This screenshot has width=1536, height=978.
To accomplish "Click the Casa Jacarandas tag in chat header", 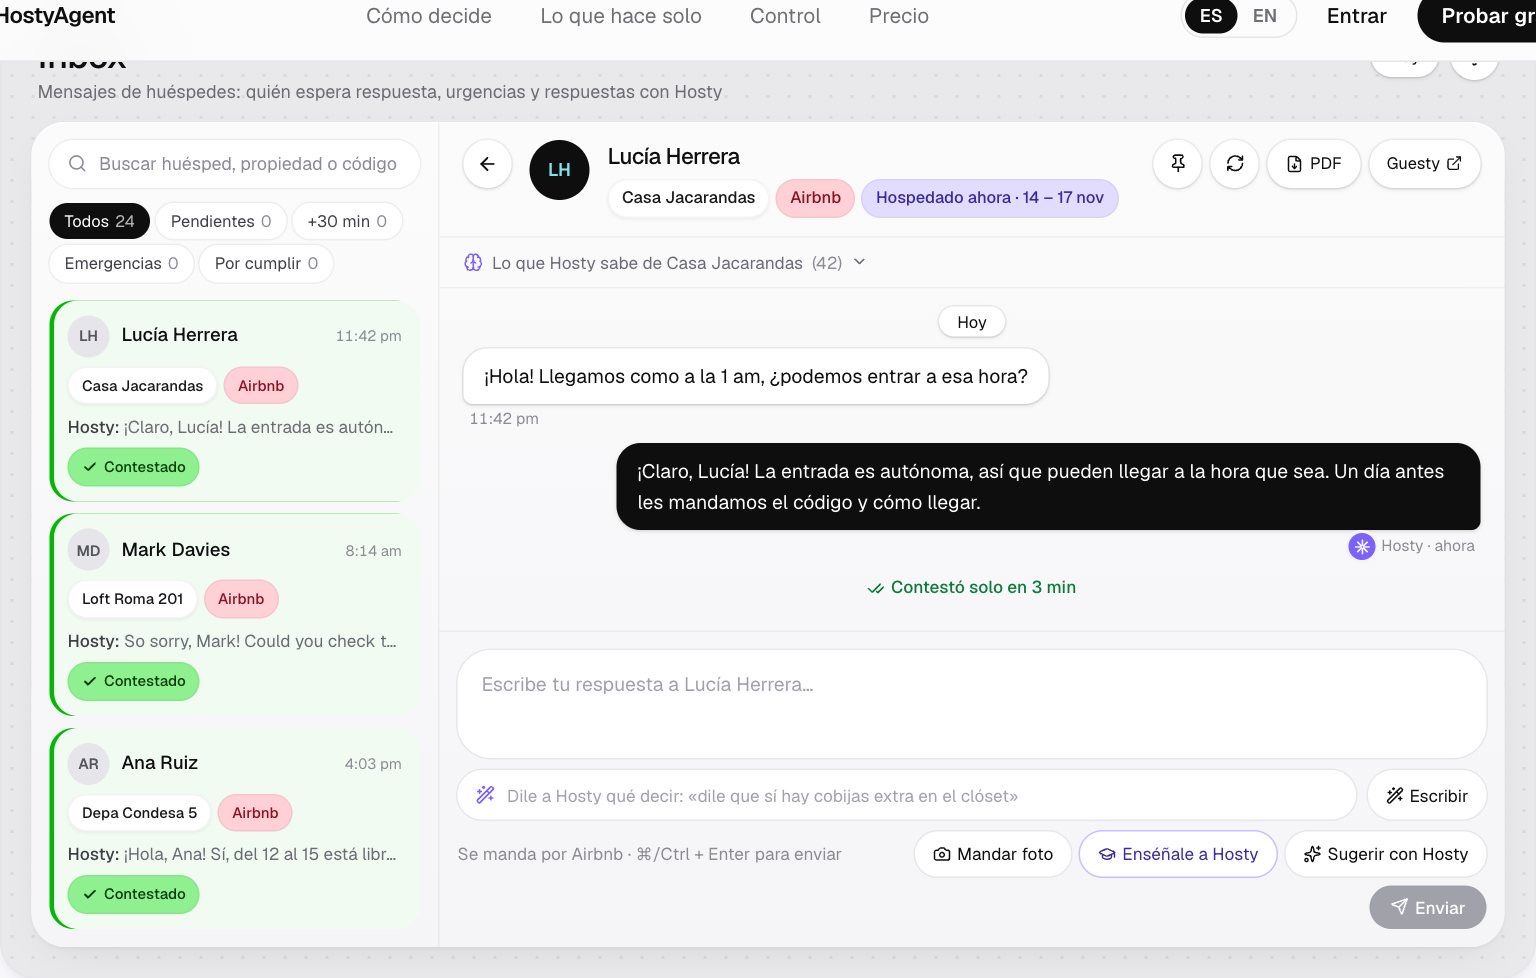I will click(x=688, y=198).
